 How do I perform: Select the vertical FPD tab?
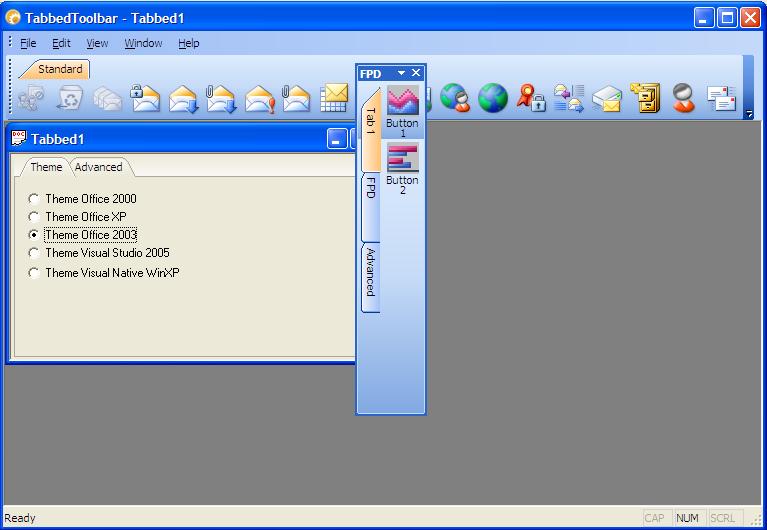click(370, 188)
